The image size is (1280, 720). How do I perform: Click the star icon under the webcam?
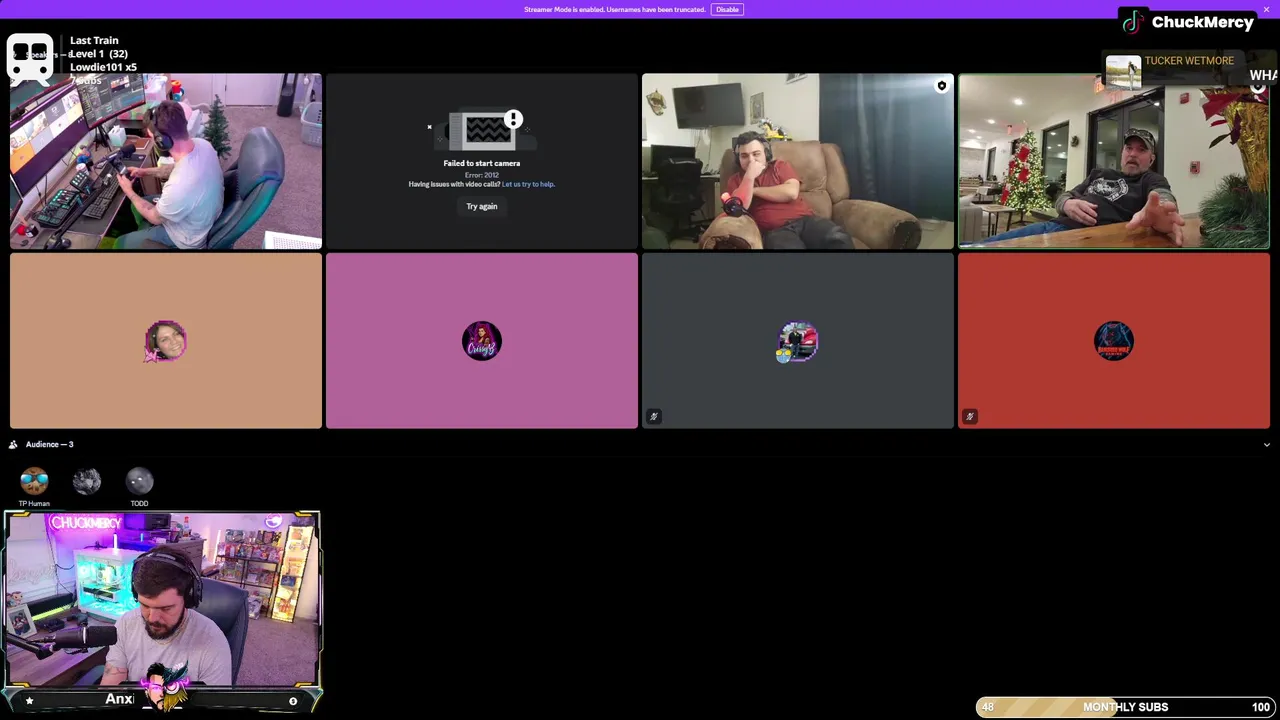(29, 701)
